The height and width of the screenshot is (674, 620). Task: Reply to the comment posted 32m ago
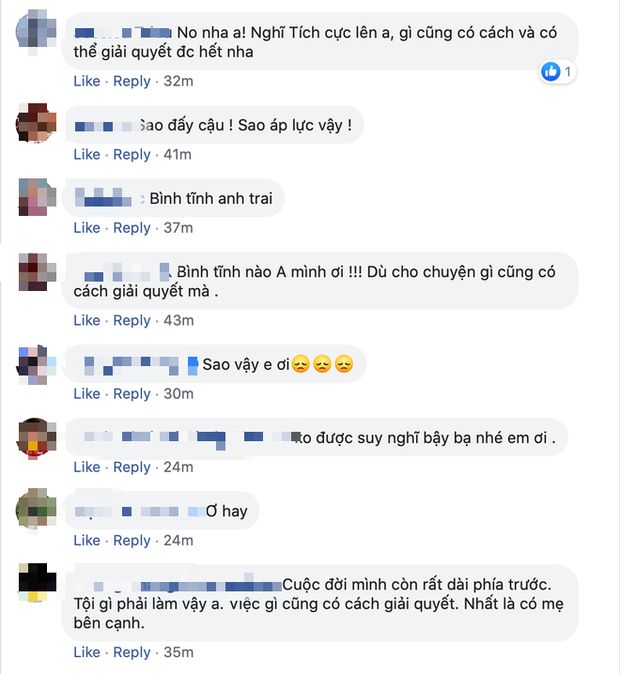pos(132,81)
